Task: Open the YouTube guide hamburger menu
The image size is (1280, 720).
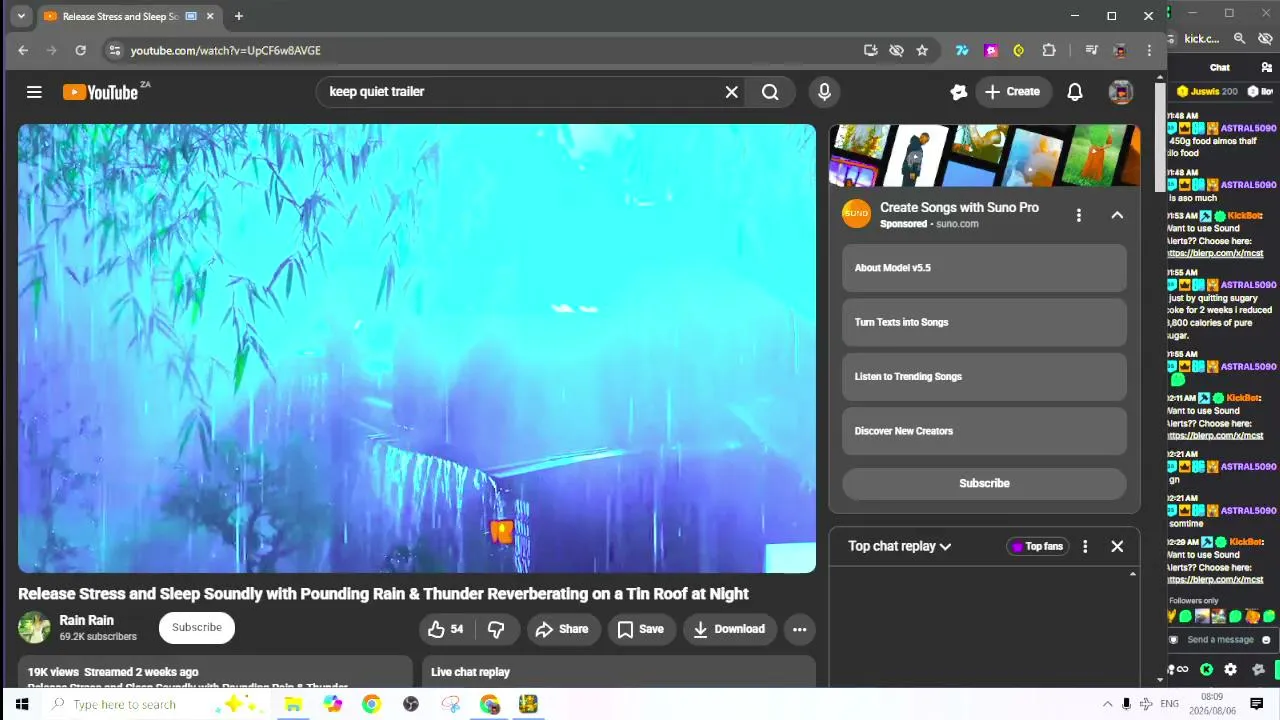Action: [x=34, y=92]
